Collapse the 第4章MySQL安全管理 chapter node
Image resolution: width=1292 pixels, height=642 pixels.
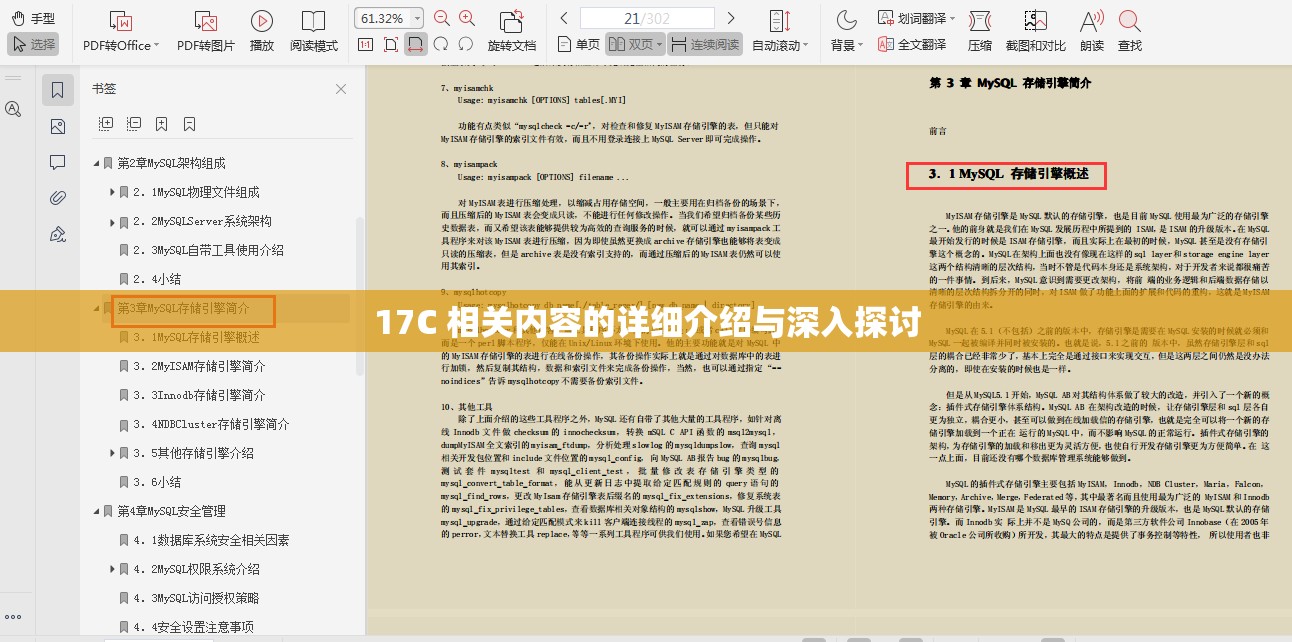point(95,510)
